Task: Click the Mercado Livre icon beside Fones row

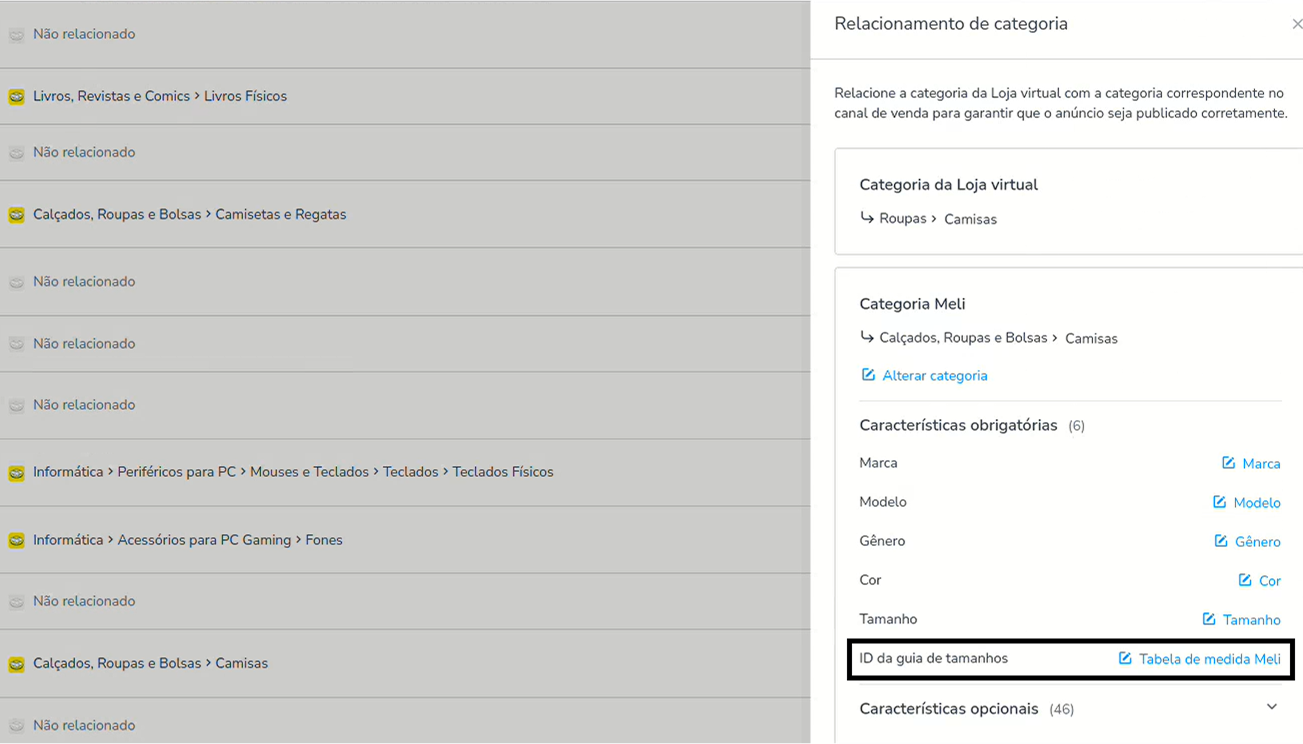Action: [16, 541]
